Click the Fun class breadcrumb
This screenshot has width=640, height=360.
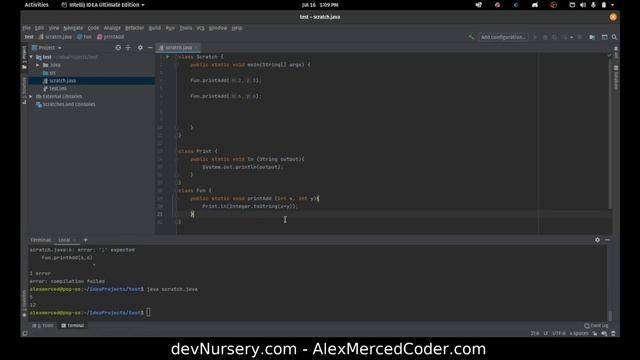point(84,37)
